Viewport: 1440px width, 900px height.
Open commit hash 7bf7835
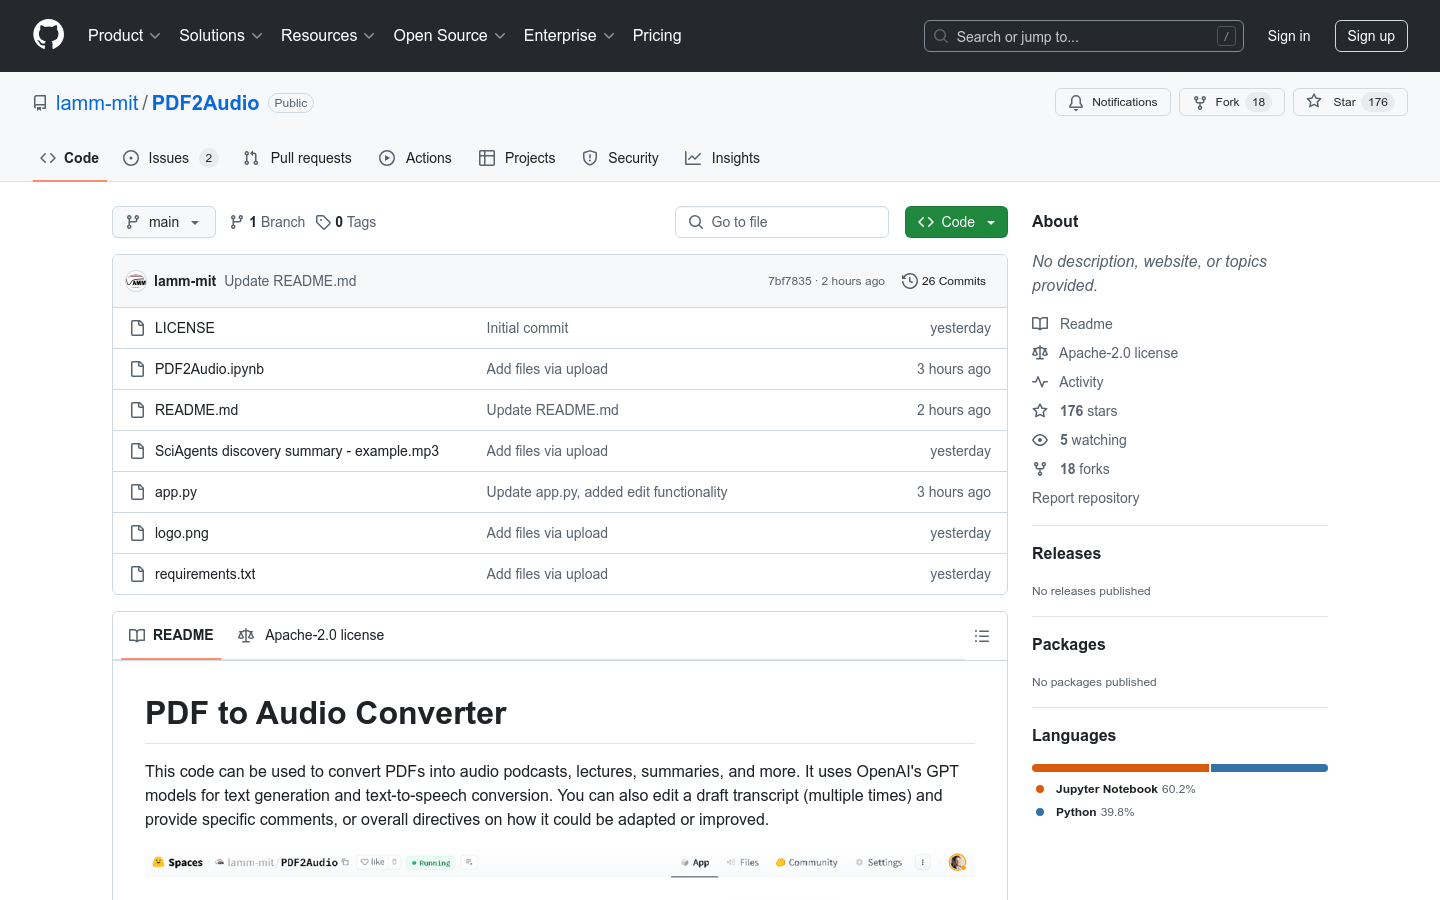click(789, 281)
